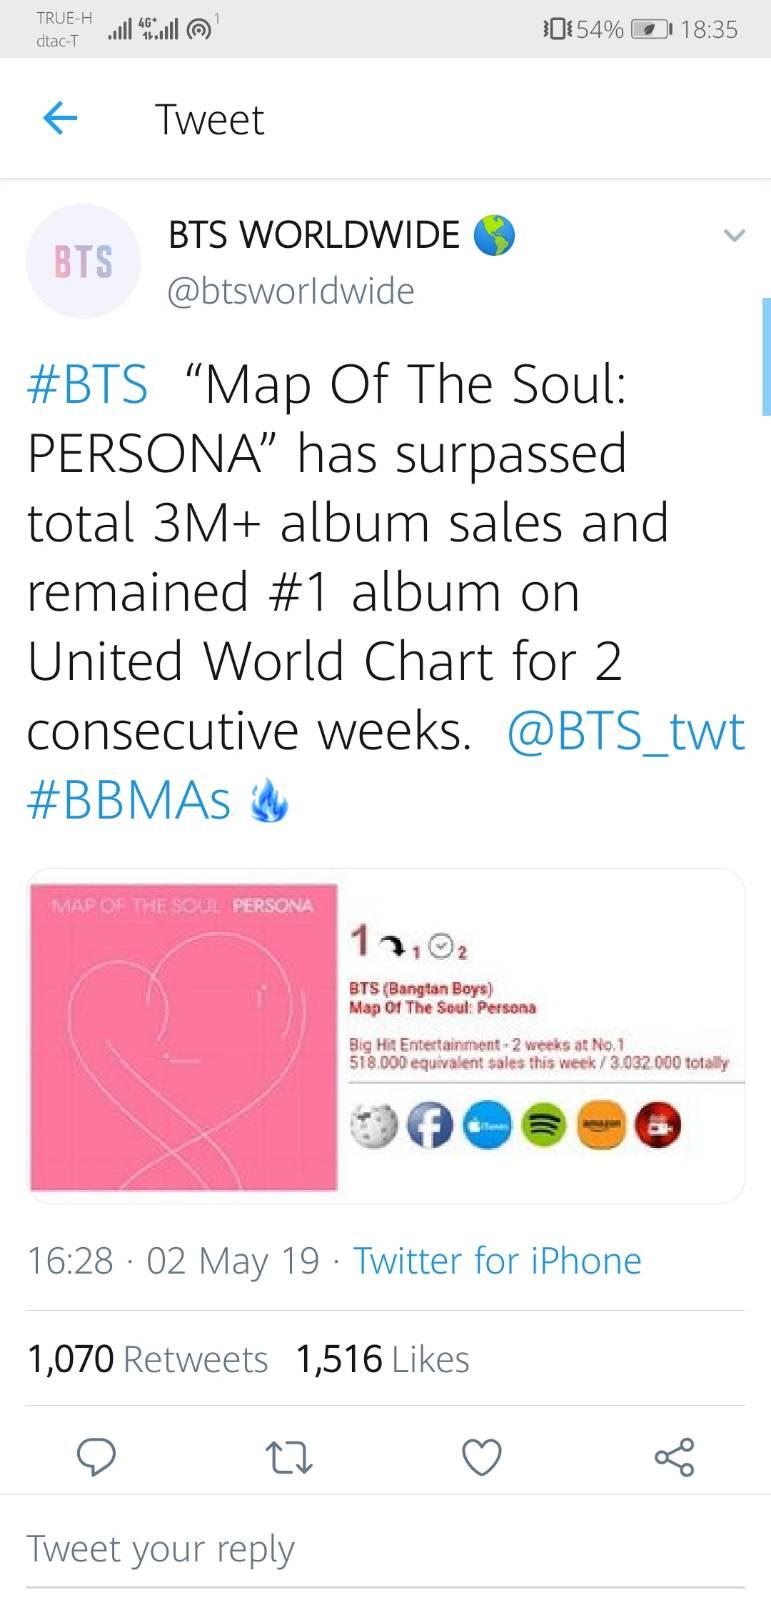This screenshot has height=1600, width=771.
Task: Tap the retweet arrows icon
Action: [x=289, y=1457]
